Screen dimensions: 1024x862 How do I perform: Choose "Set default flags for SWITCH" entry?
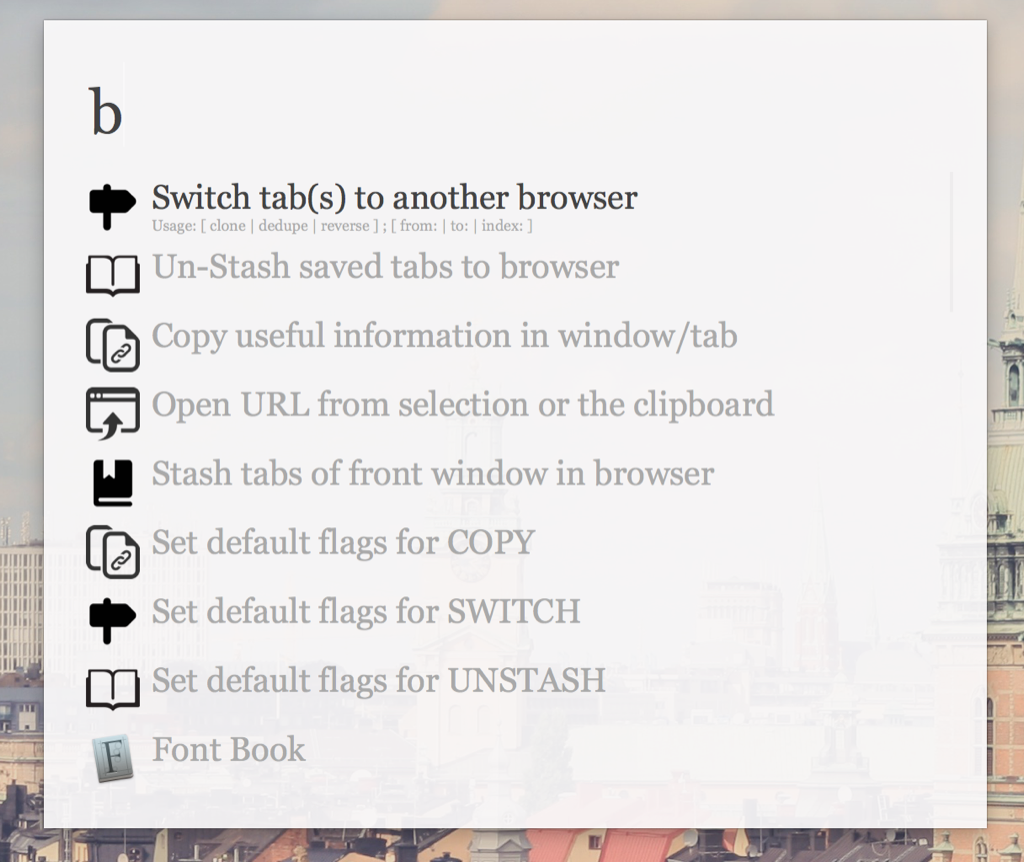pyautogui.click(x=365, y=612)
